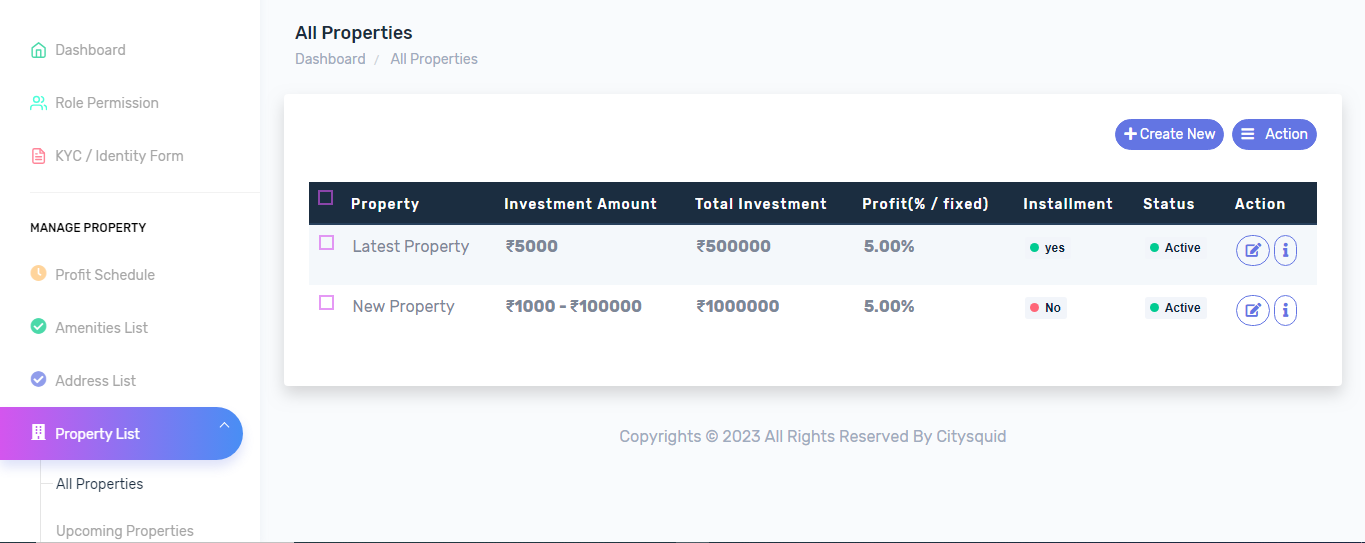Viewport: 1365px width, 543px height.
Task: Collapse the Property List menu chevron
Action: tap(224, 426)
